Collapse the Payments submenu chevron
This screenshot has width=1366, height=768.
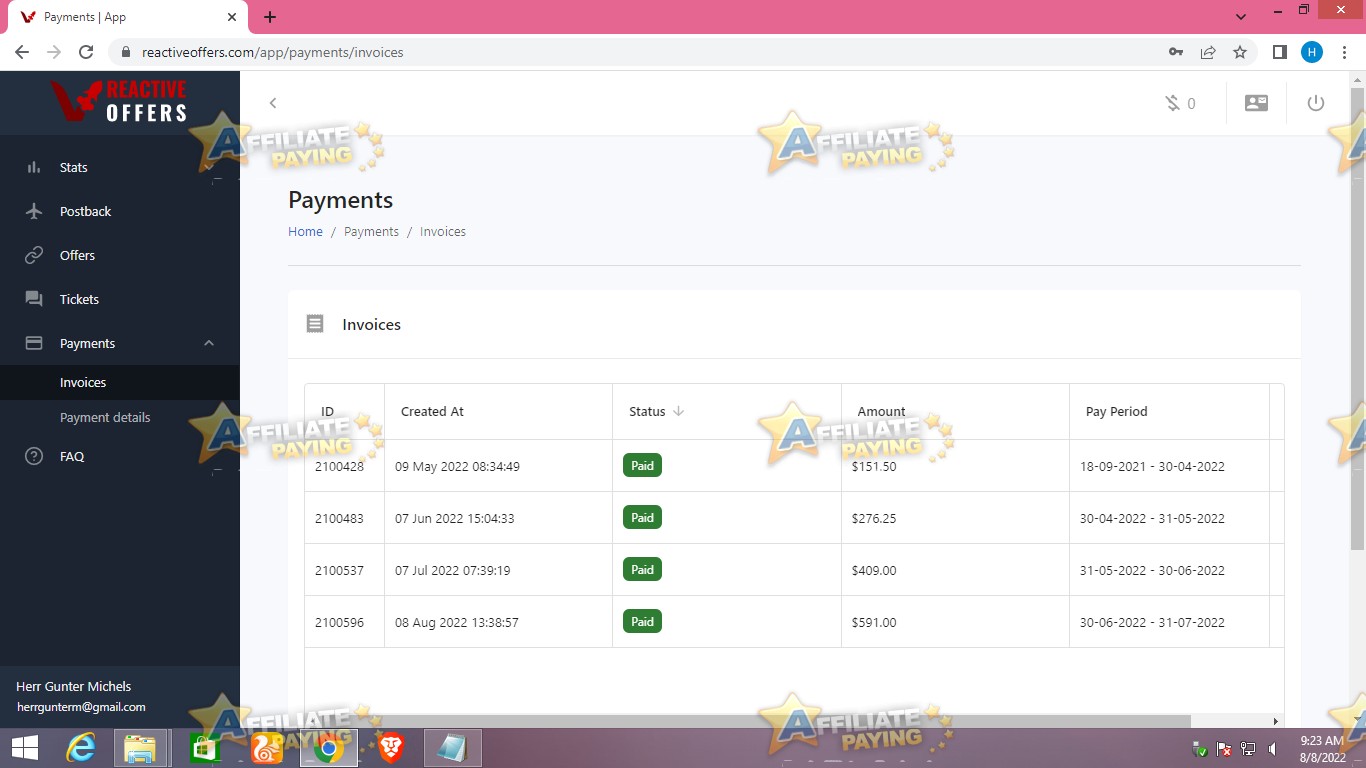click(x=209, y=343)
